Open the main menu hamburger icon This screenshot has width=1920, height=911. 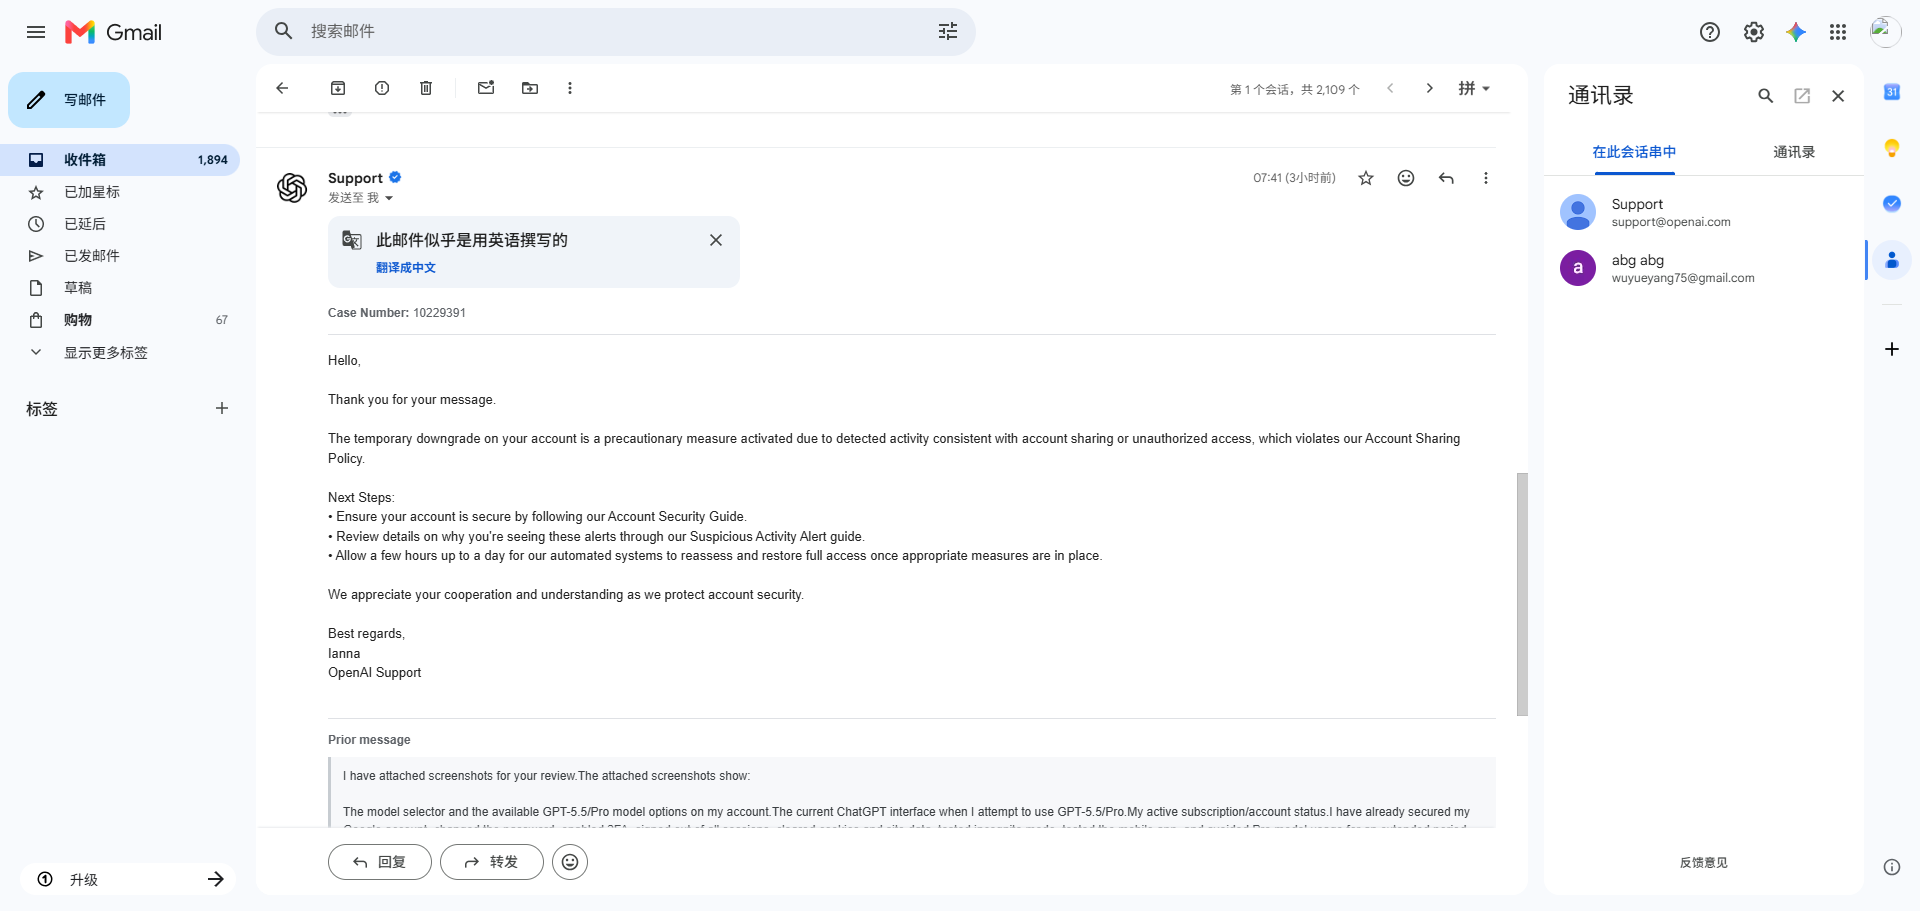[36, 32]
